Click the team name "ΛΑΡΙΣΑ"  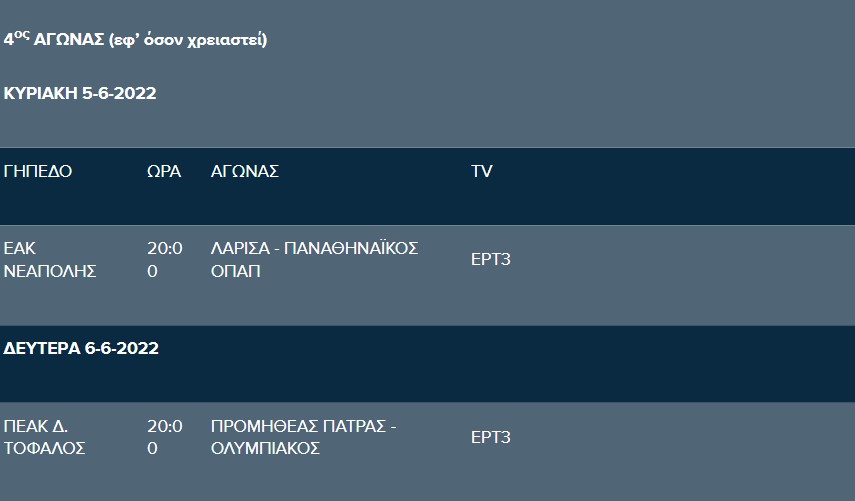tap(239, 248)
